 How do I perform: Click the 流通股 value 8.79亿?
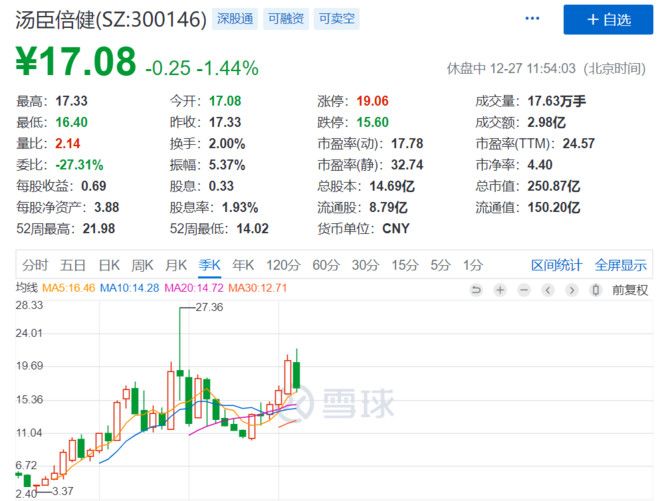389,208
